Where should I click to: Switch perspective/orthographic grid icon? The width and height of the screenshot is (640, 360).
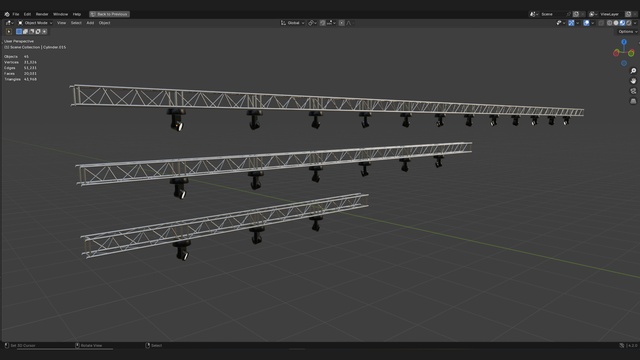point(633,101)
